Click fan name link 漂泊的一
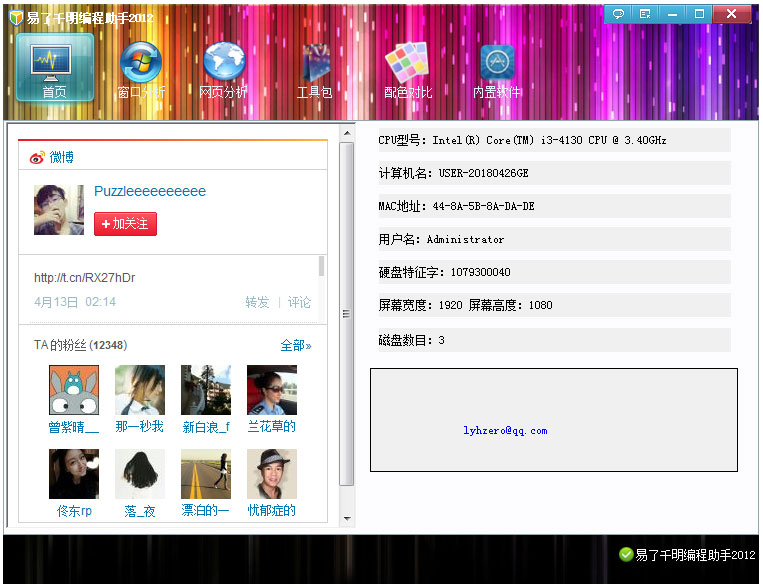Image resolution: width=763 pixels, height=588 pixels. tap(205, 511)
